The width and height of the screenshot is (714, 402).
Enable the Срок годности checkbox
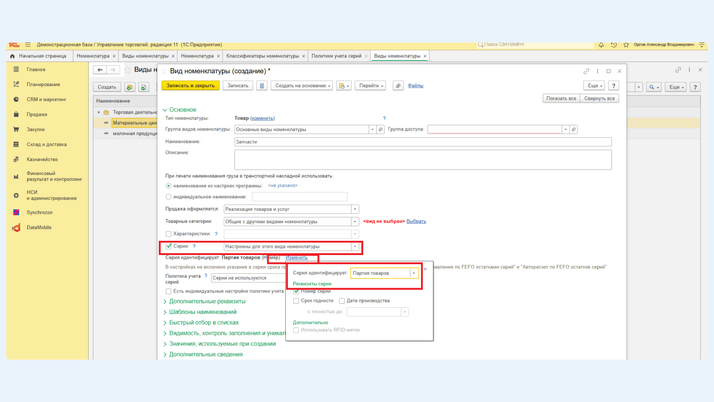click(296, 301)
